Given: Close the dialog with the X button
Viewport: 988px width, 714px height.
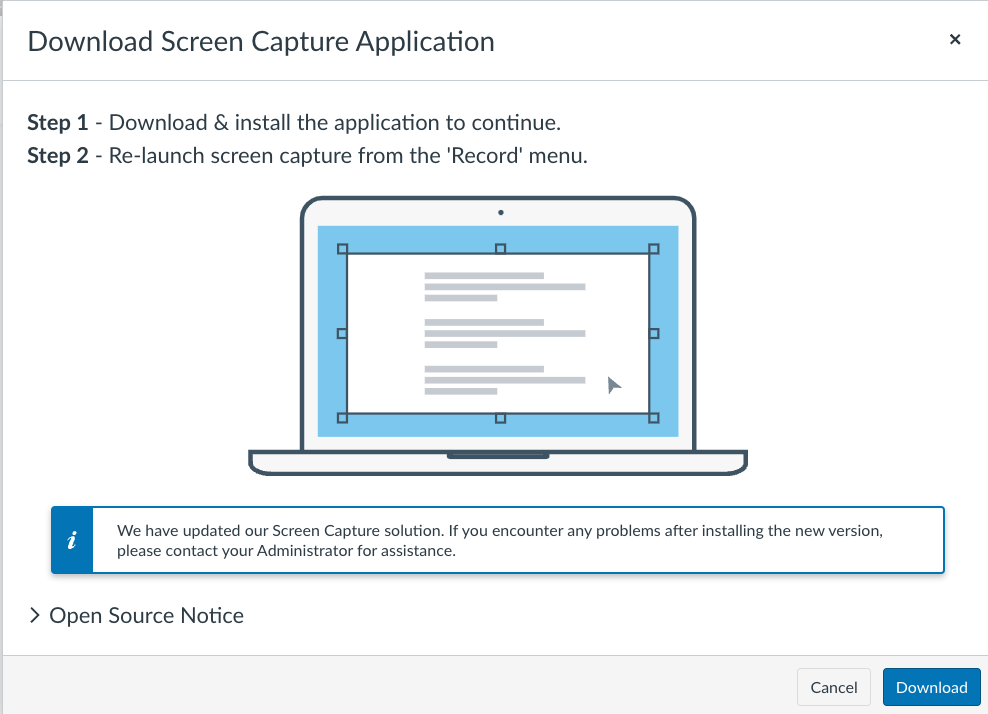Looking at the screenshot, I should pos(954,40).
